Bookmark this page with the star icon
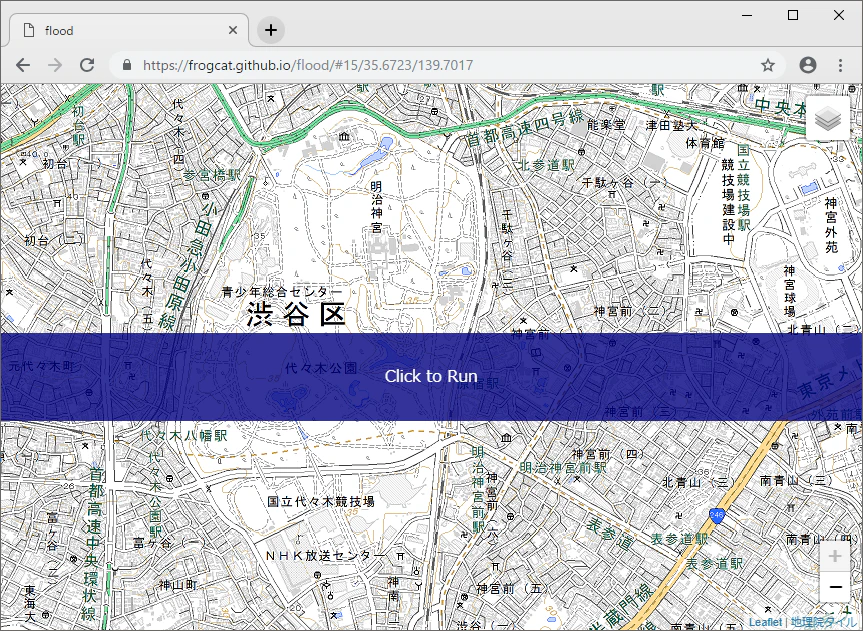863x631 pixels. tap(768, 65)
